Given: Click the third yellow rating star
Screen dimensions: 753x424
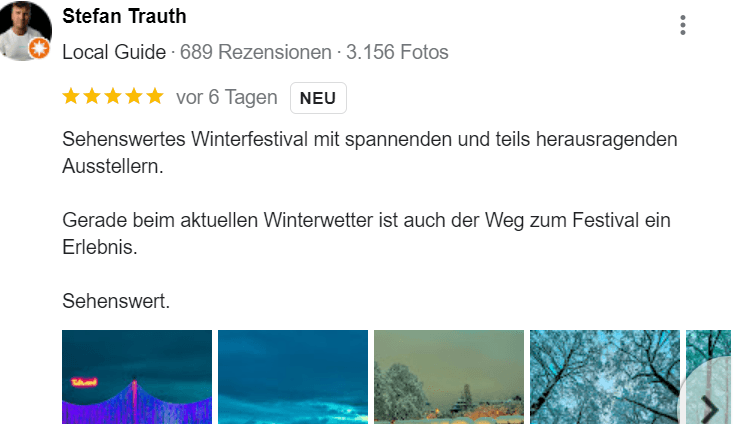Looking at the screenshot, I should coord(113,97).
